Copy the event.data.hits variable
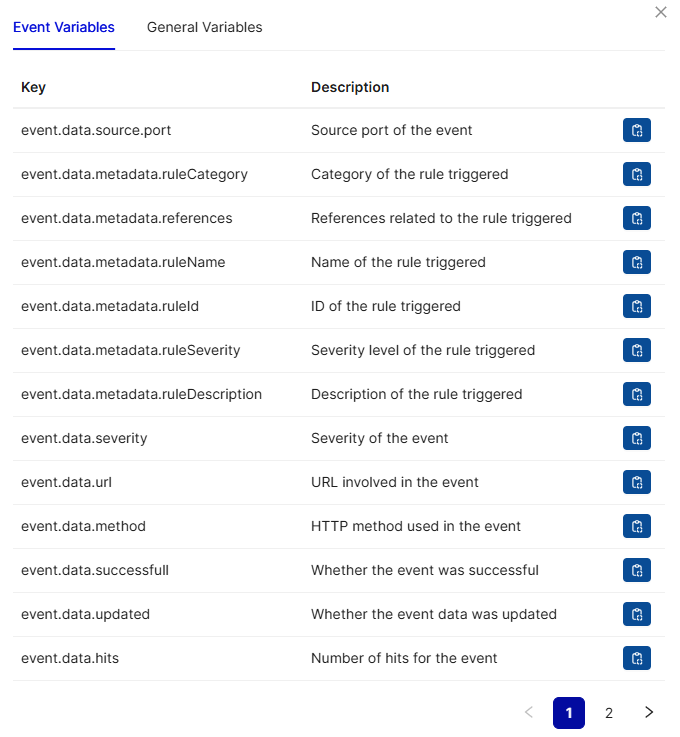Image resolution: width=680 pixels, height=737 pixels. coord(637,658)
